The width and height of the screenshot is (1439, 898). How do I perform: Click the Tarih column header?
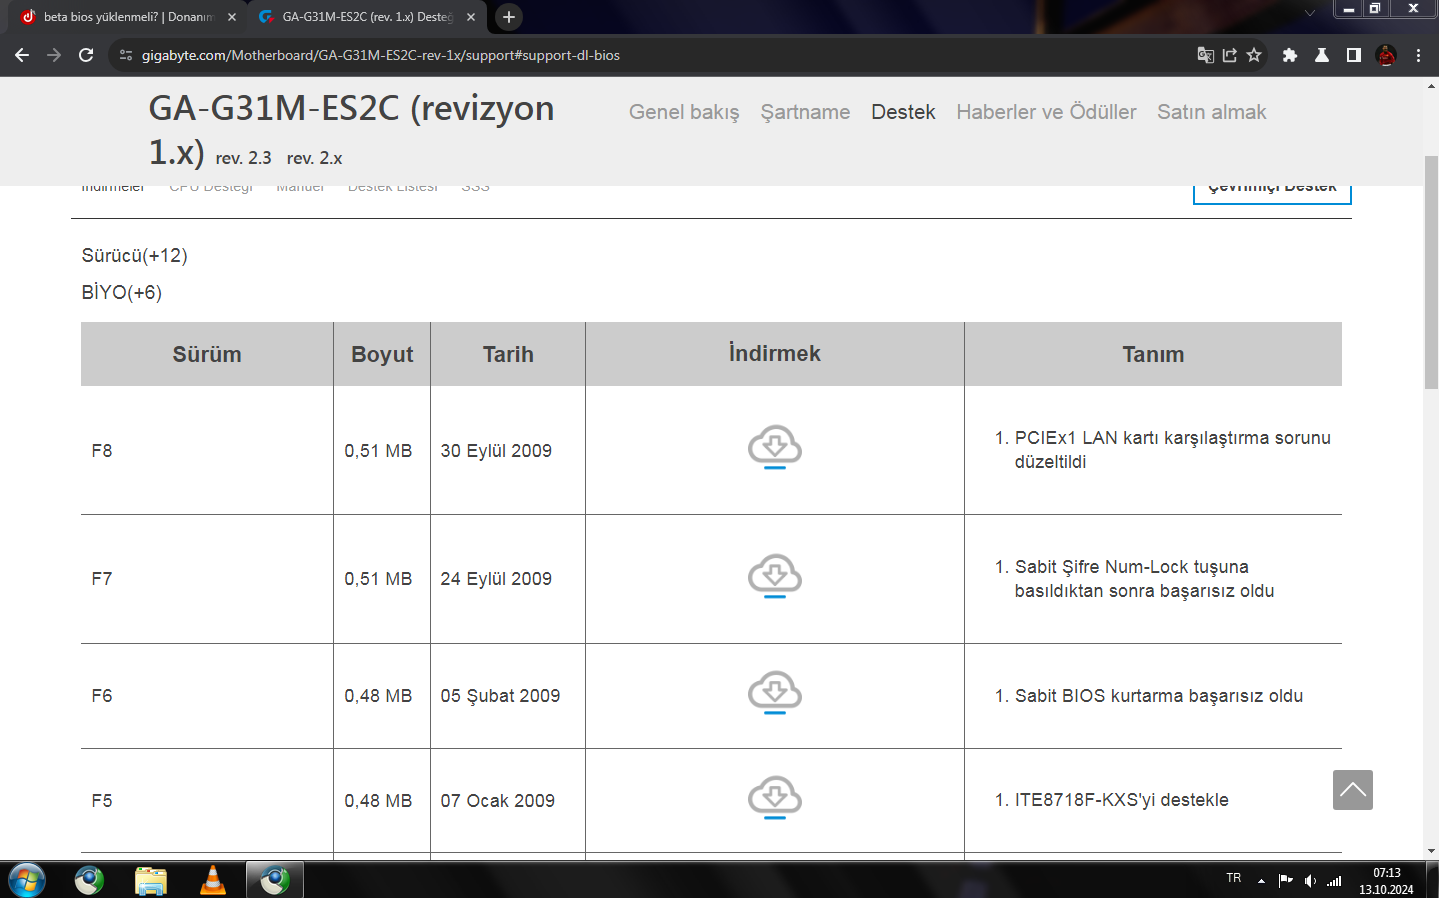pos(508,354)
